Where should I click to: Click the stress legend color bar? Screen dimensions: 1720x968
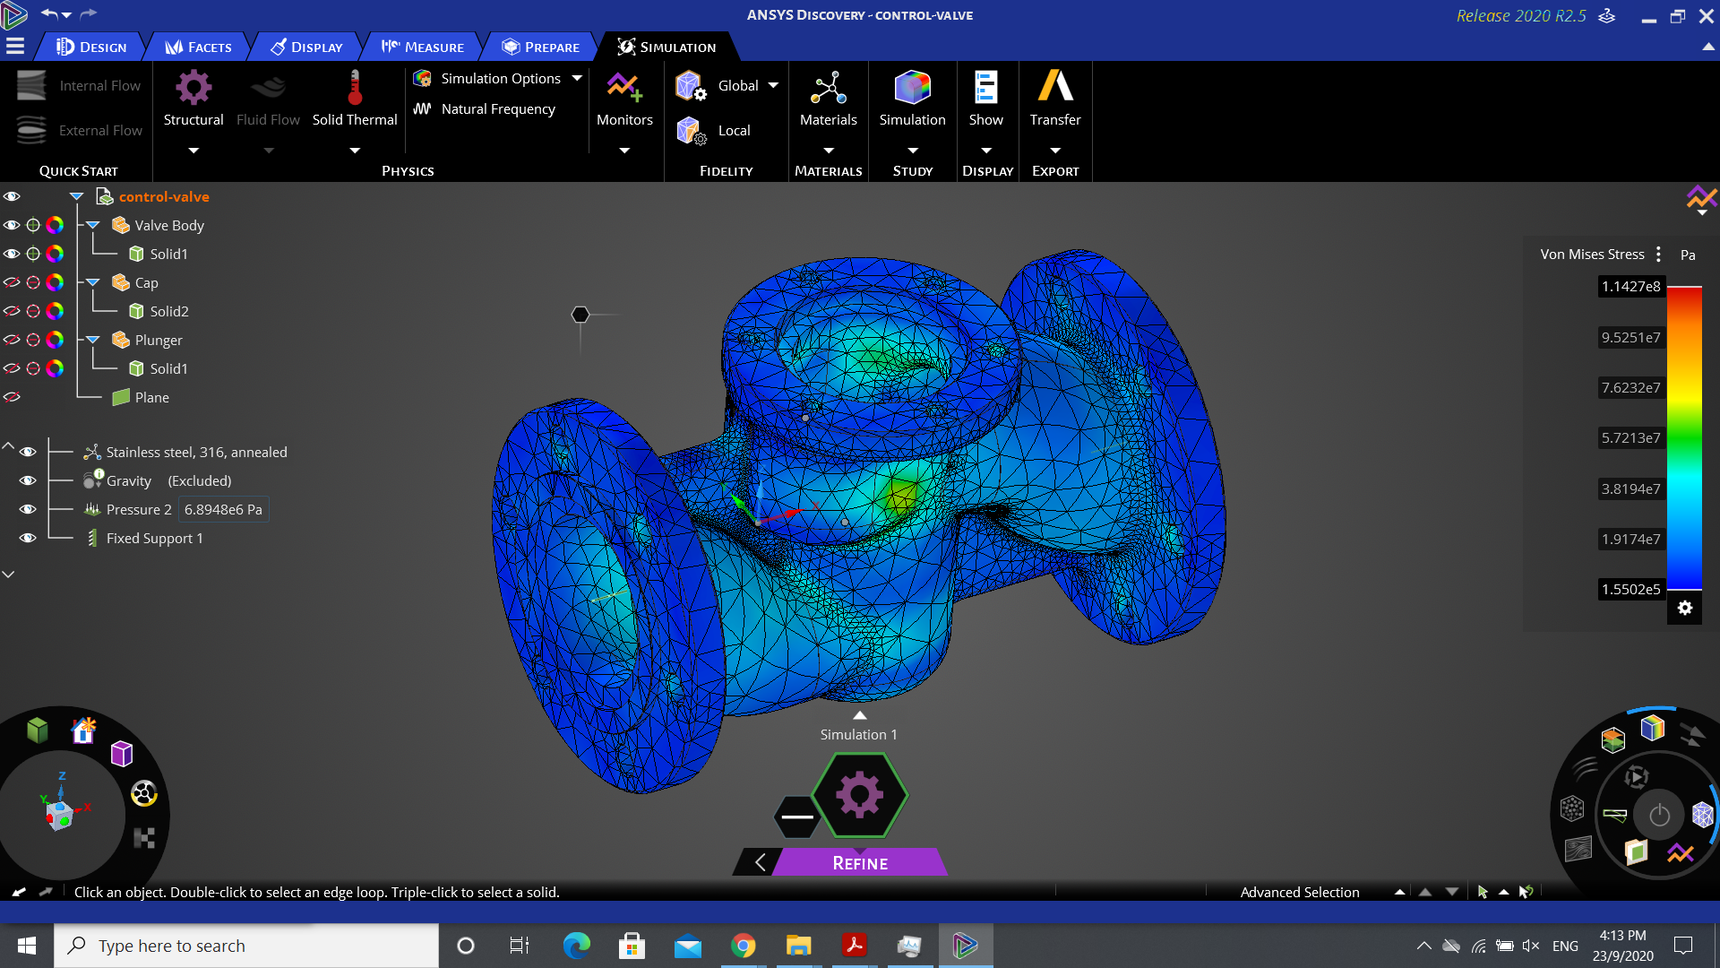(1684, 438)
